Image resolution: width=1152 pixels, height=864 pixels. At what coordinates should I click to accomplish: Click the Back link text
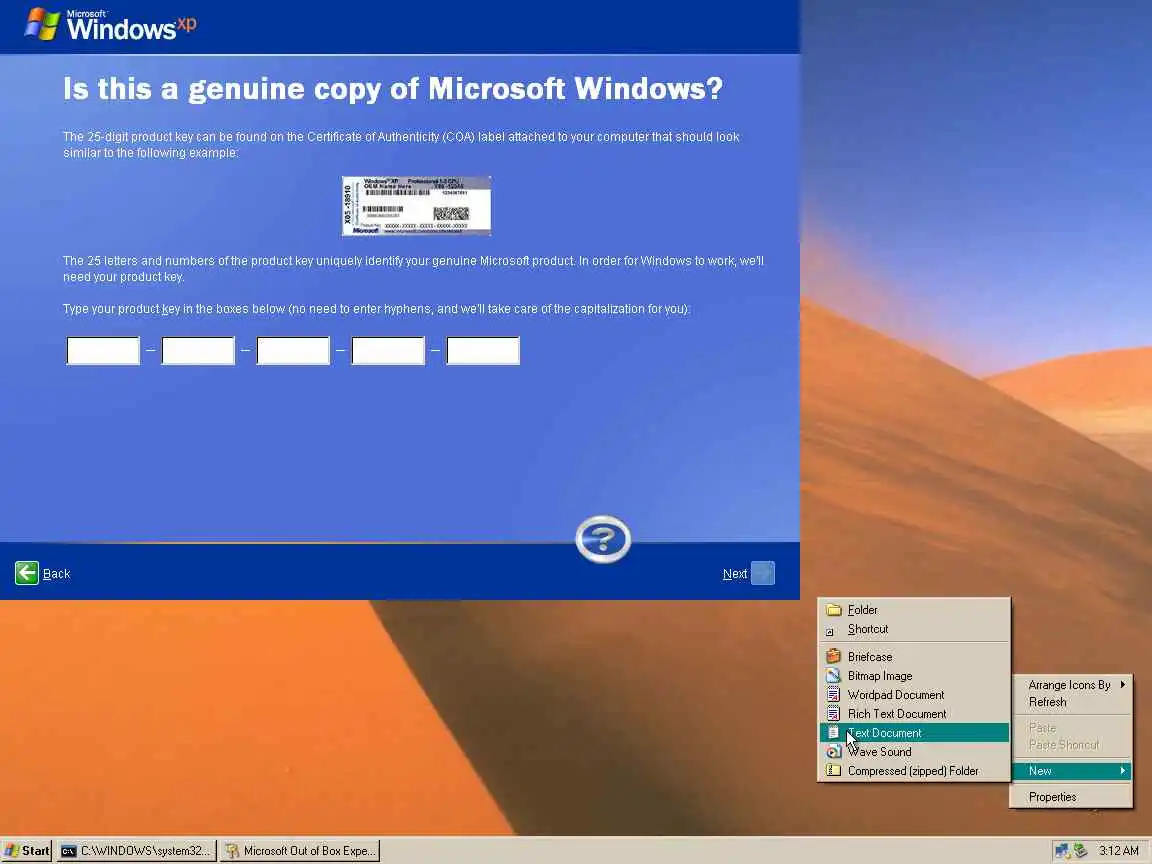[57, 573]
